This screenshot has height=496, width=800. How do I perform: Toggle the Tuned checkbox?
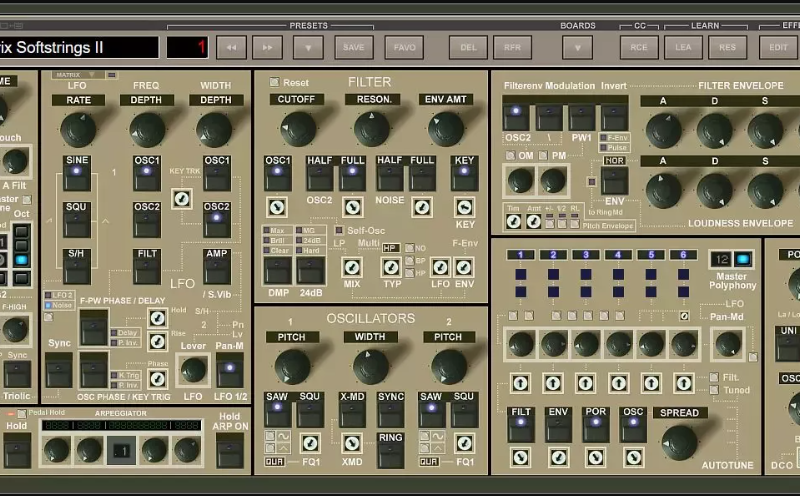coord(714,390)
